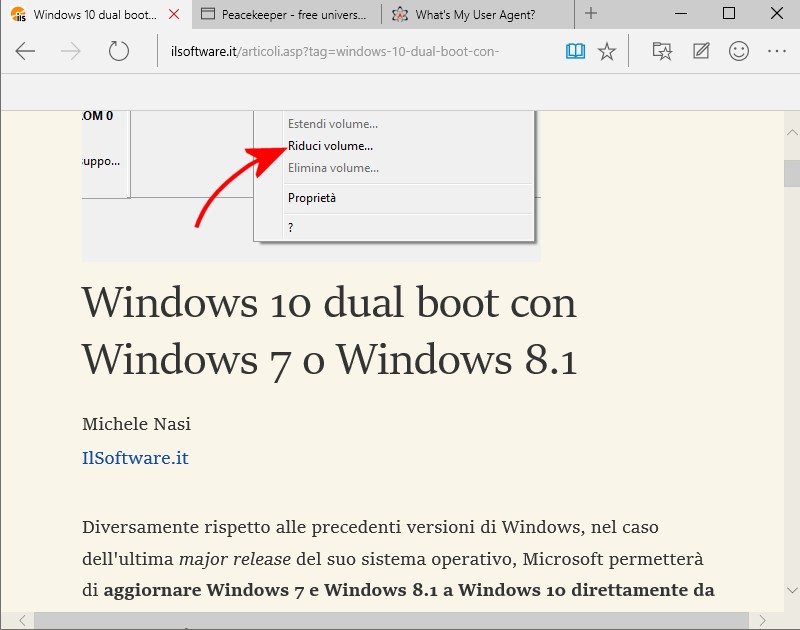
Task: Click the ilsoftware tab favicon
Action: [18, 14]
